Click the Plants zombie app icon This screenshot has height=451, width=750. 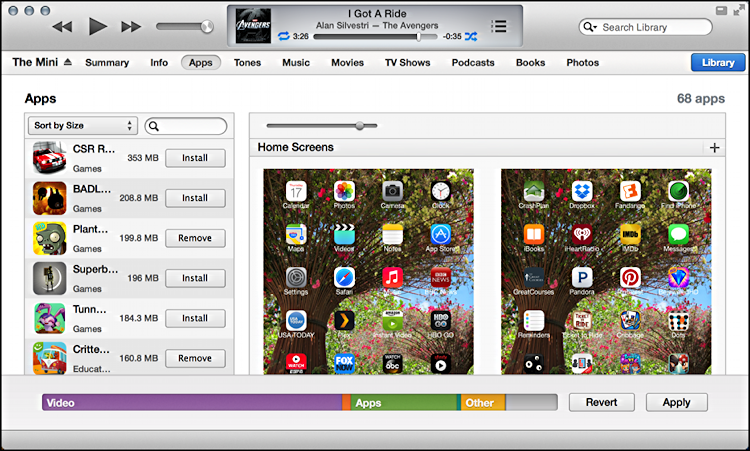point(50,238)
